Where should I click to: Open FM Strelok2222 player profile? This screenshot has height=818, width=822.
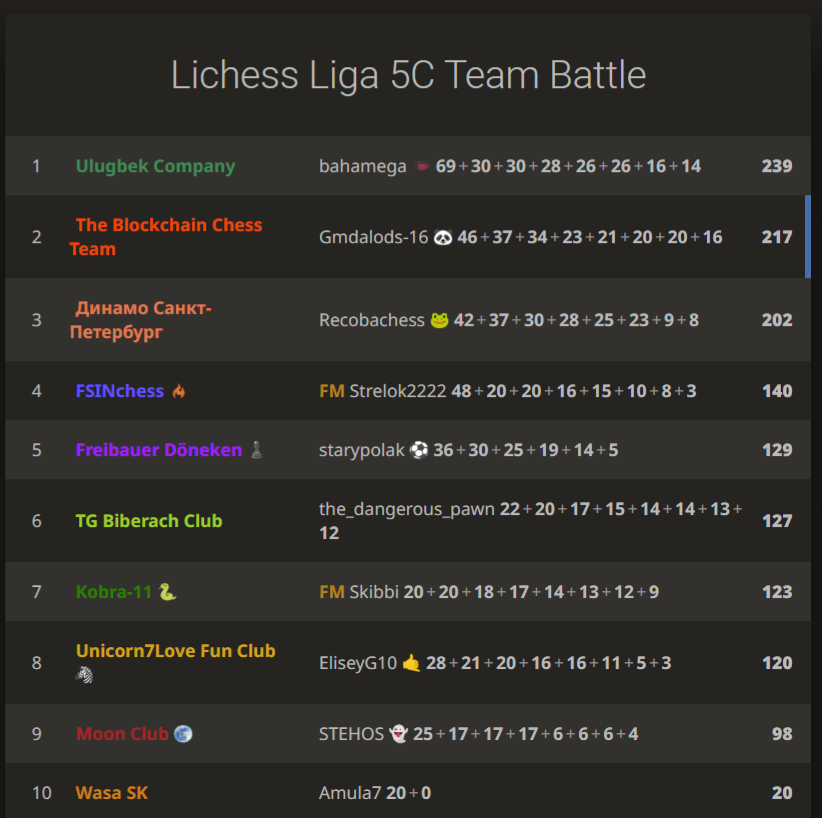tap(383, 391)
